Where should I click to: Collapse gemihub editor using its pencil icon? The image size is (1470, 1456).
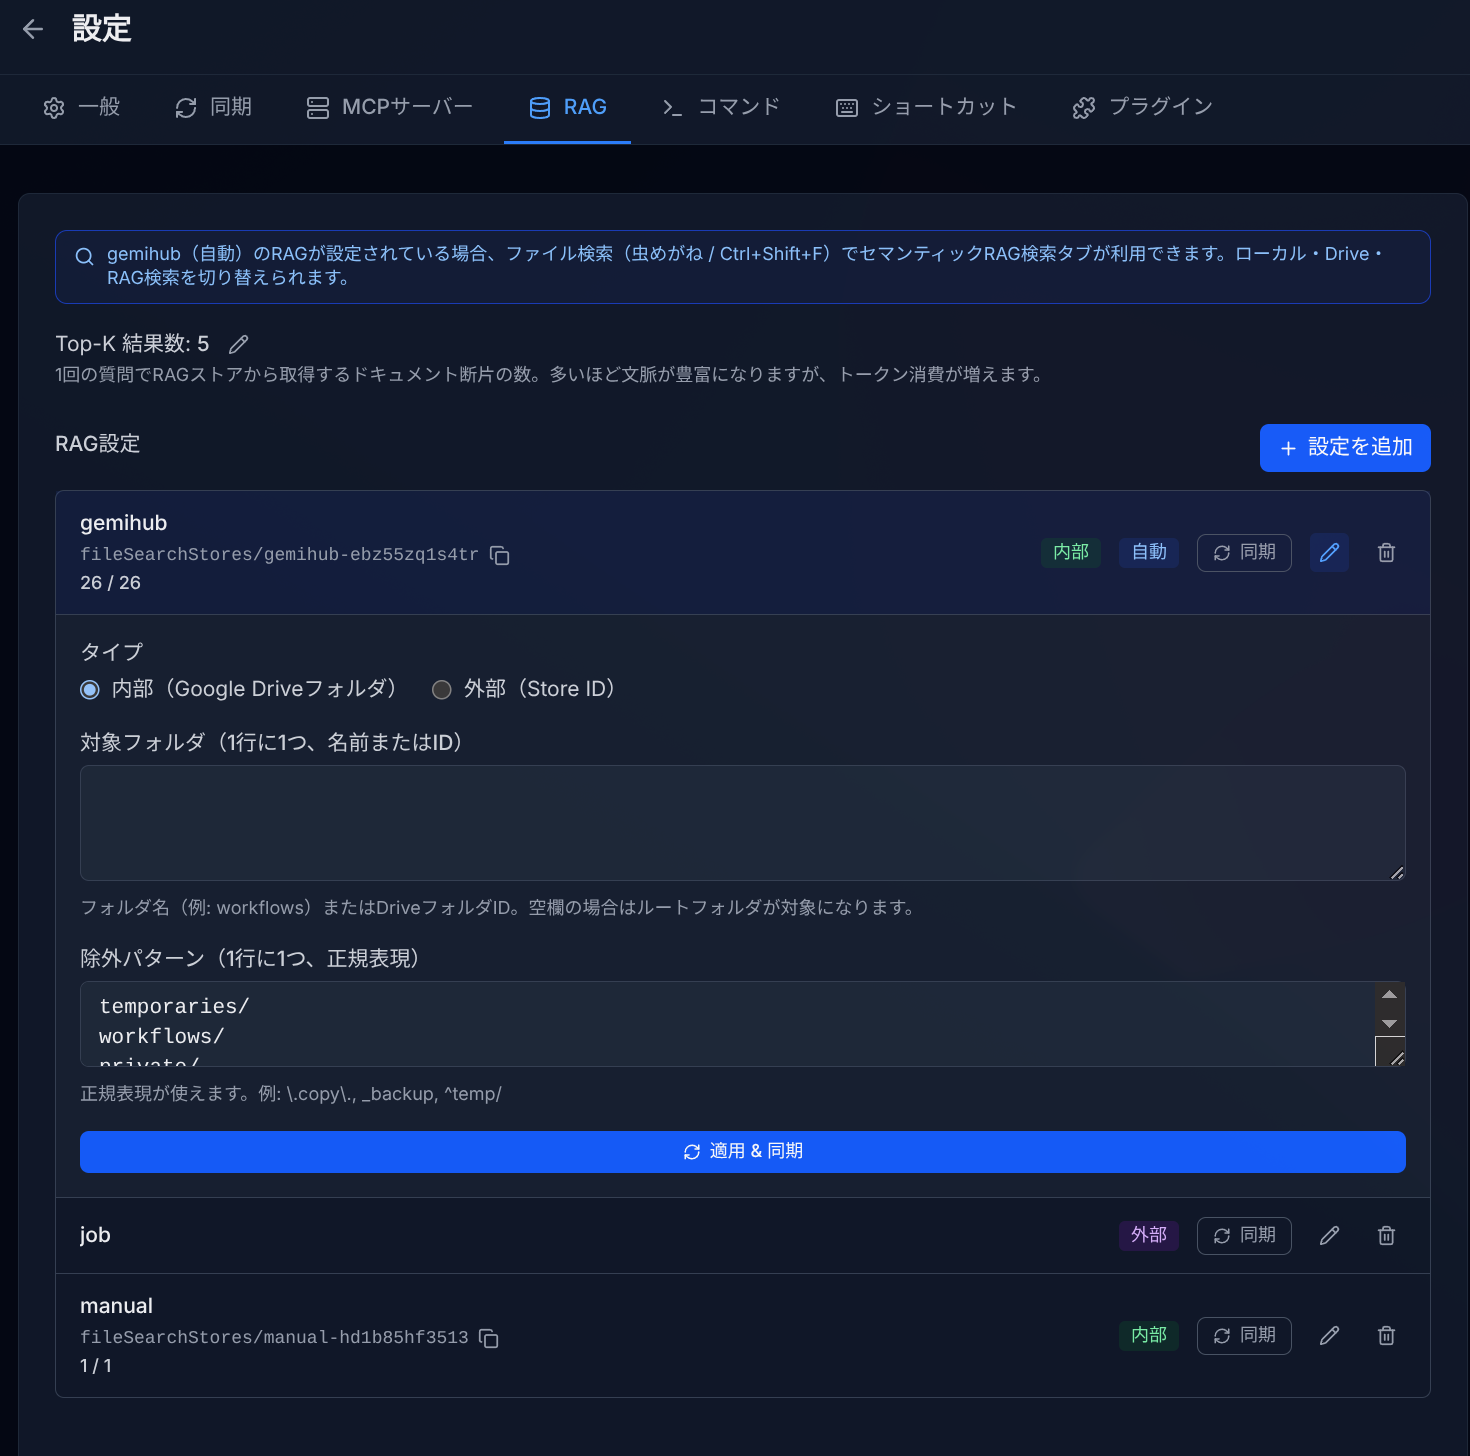click(x=1329, y=553)
